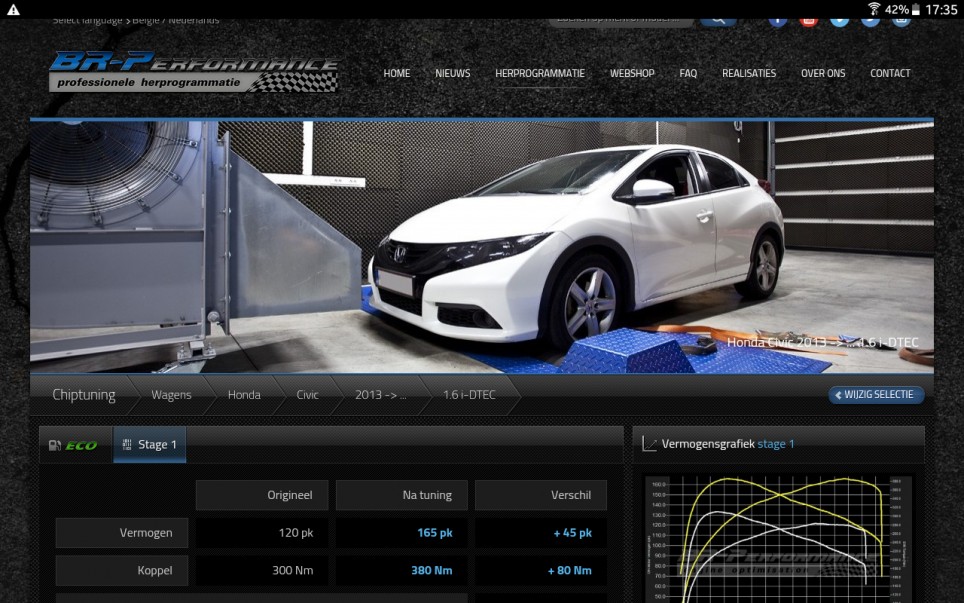This screenshot has height=603, width=964.
Task: Open the red YouTube social icon
Action: pyautogui.click(x=808, y=22)
